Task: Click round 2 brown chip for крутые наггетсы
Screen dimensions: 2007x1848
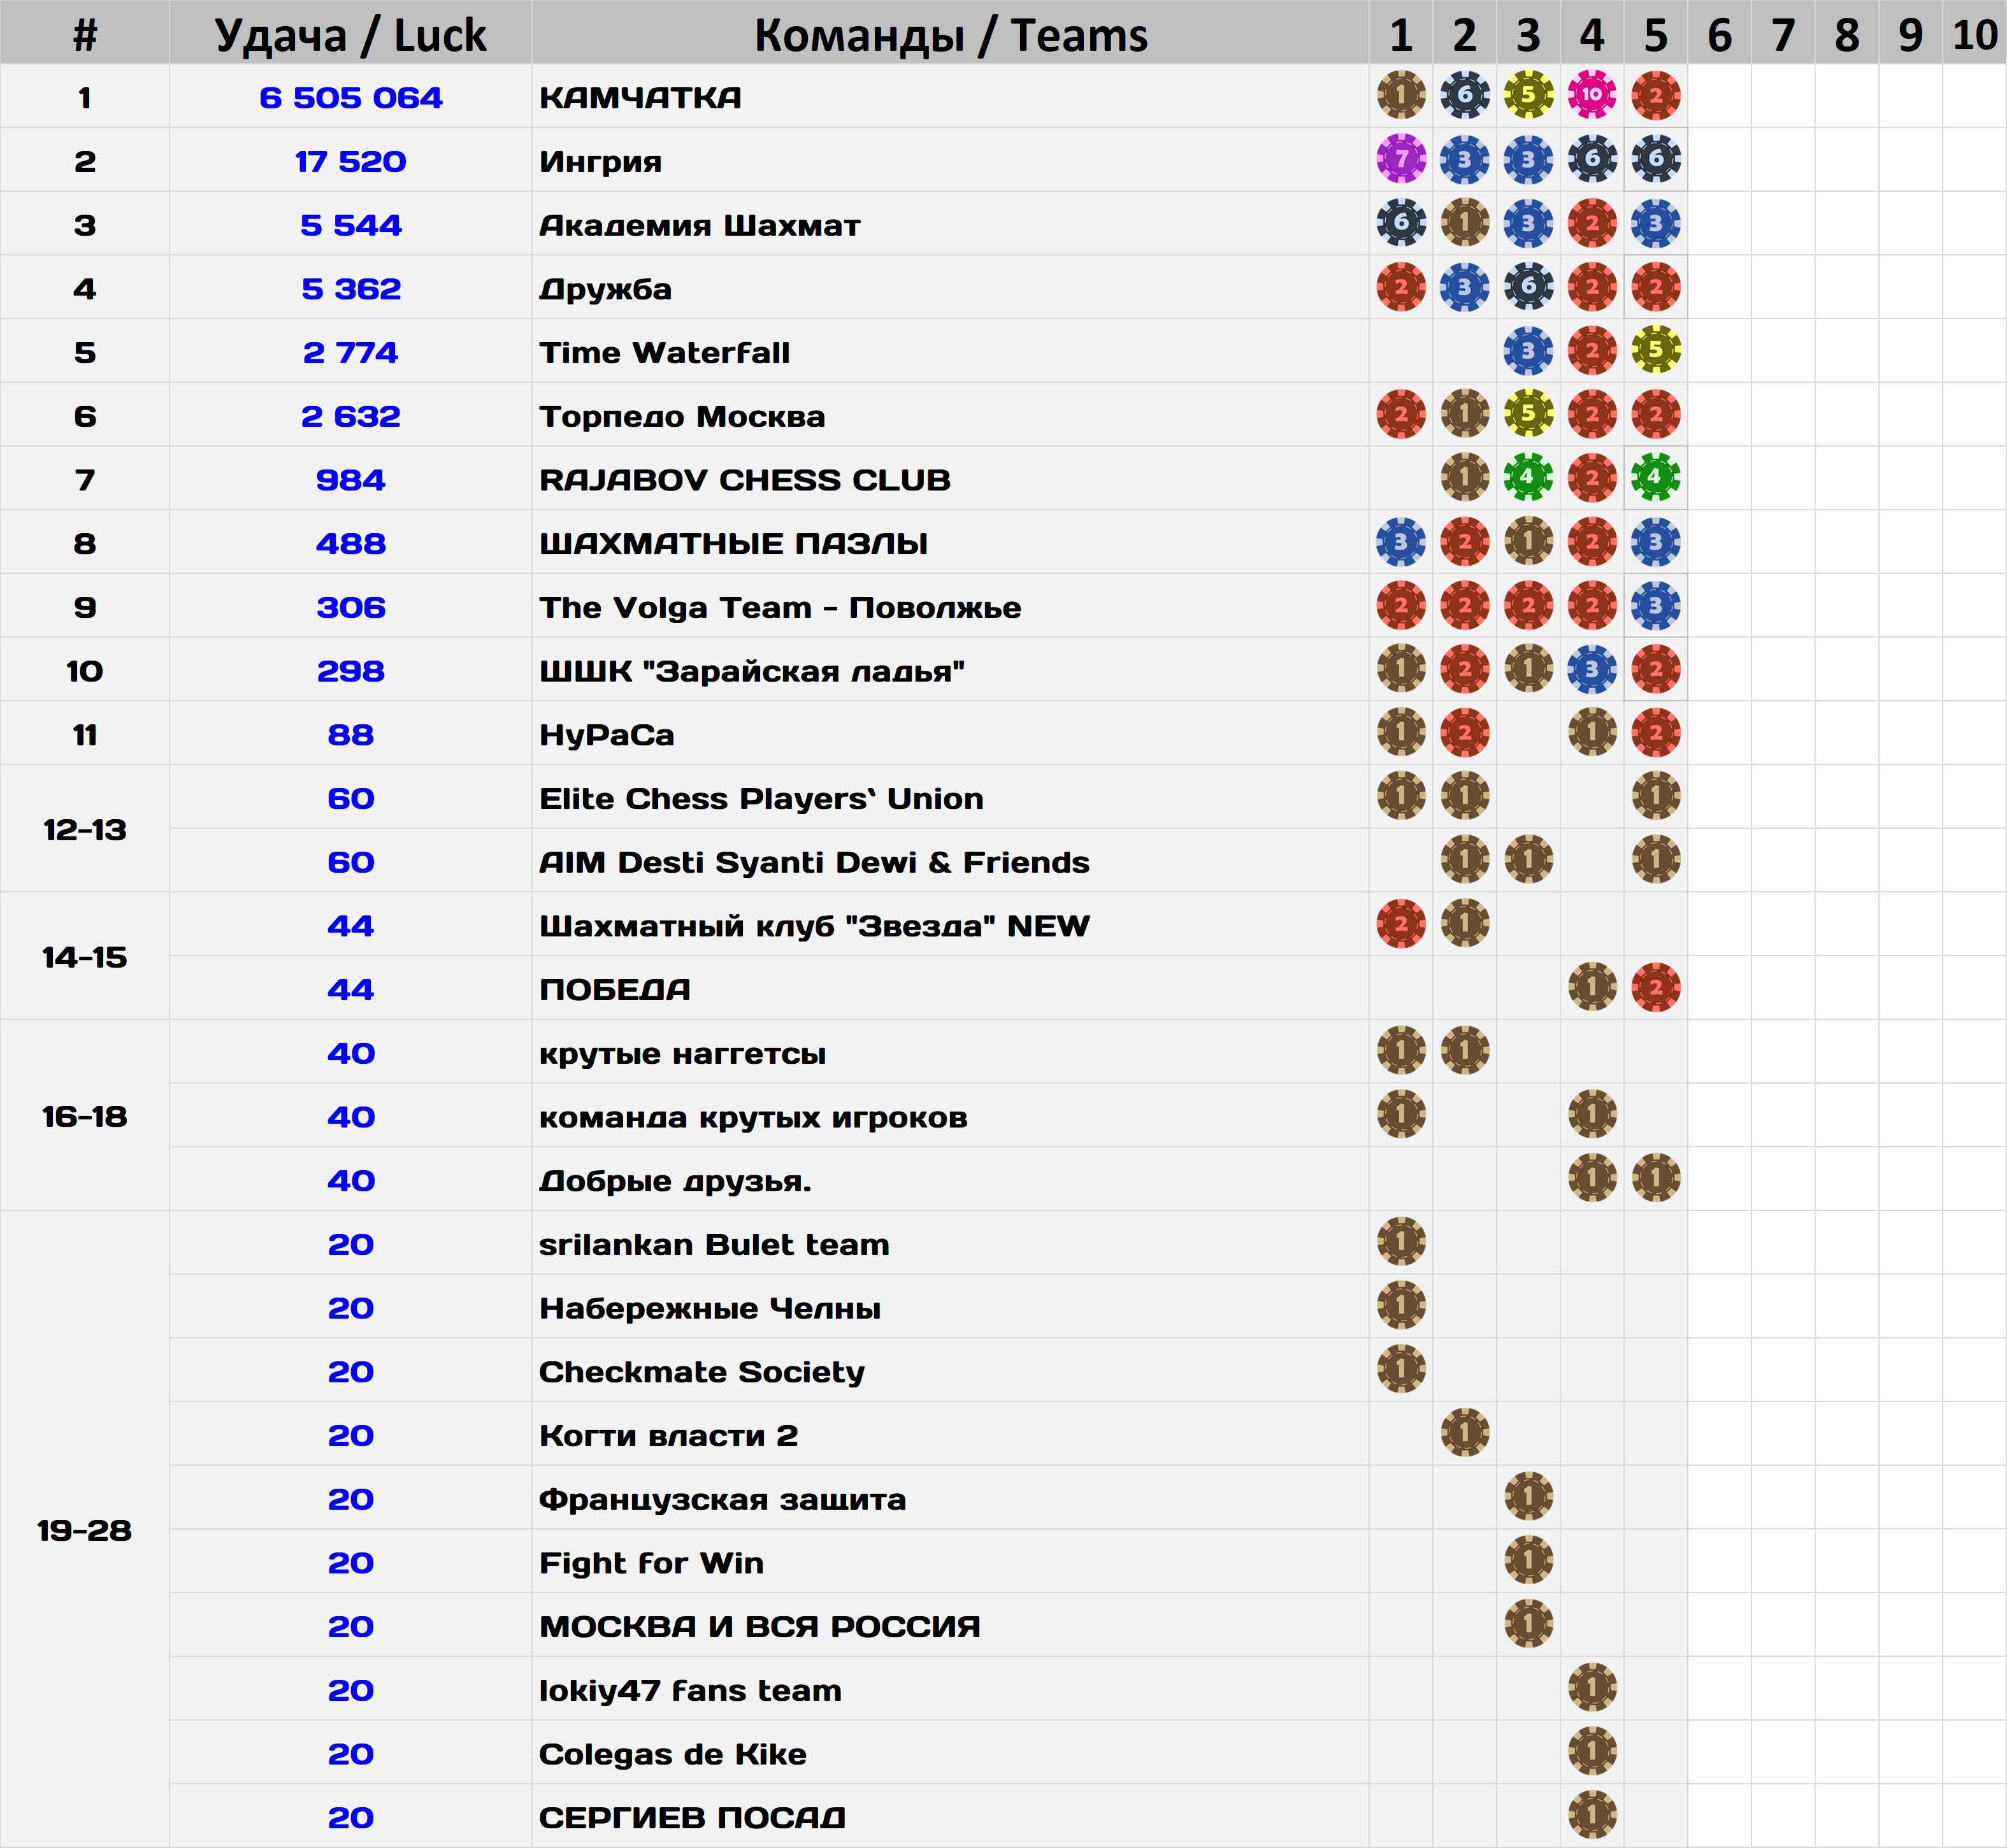Action: [1465, 1051]
